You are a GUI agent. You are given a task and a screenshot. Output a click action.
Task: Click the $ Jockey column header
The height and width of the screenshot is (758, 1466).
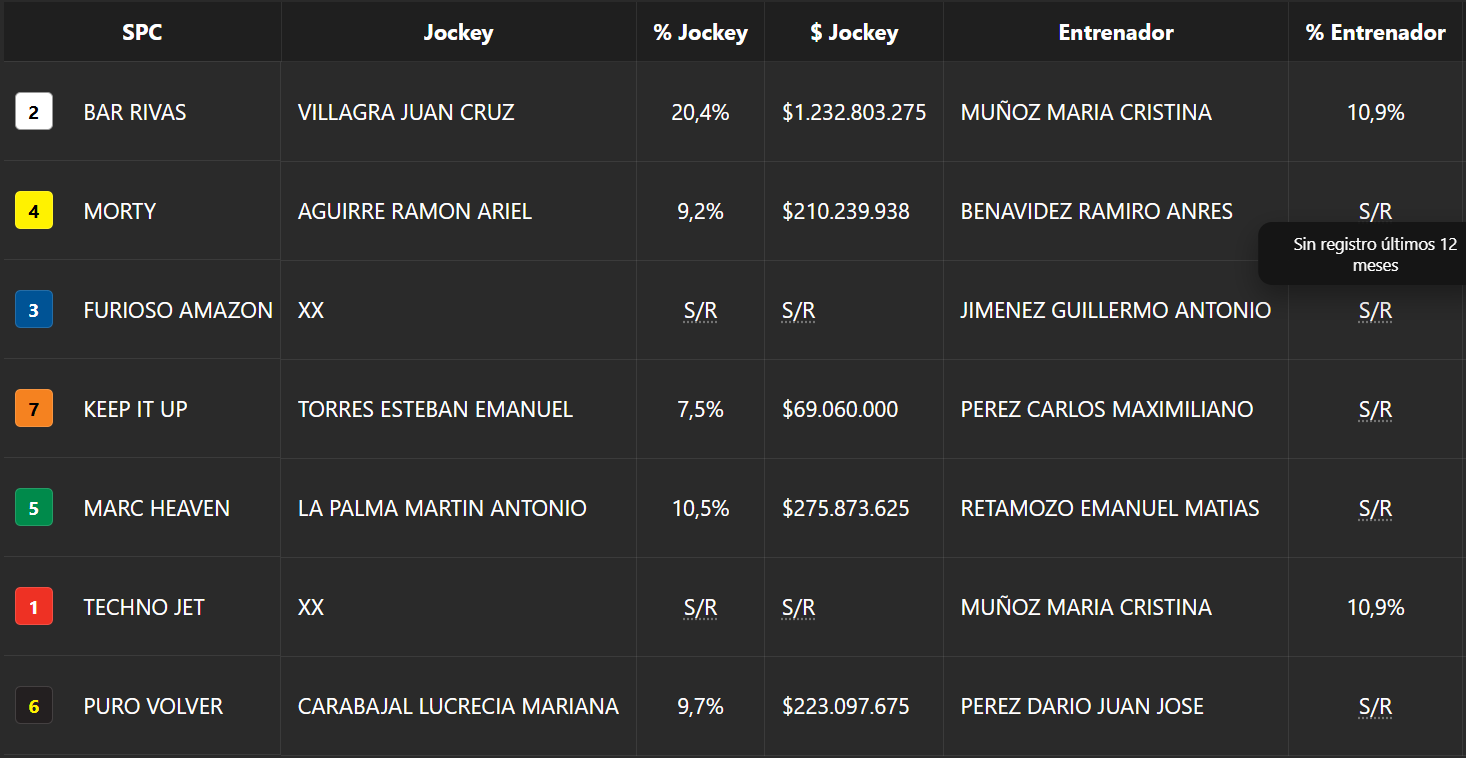pos(854,32)
